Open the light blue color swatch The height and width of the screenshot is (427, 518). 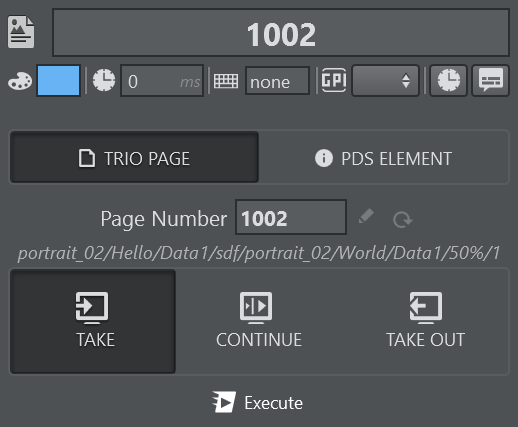59,81
